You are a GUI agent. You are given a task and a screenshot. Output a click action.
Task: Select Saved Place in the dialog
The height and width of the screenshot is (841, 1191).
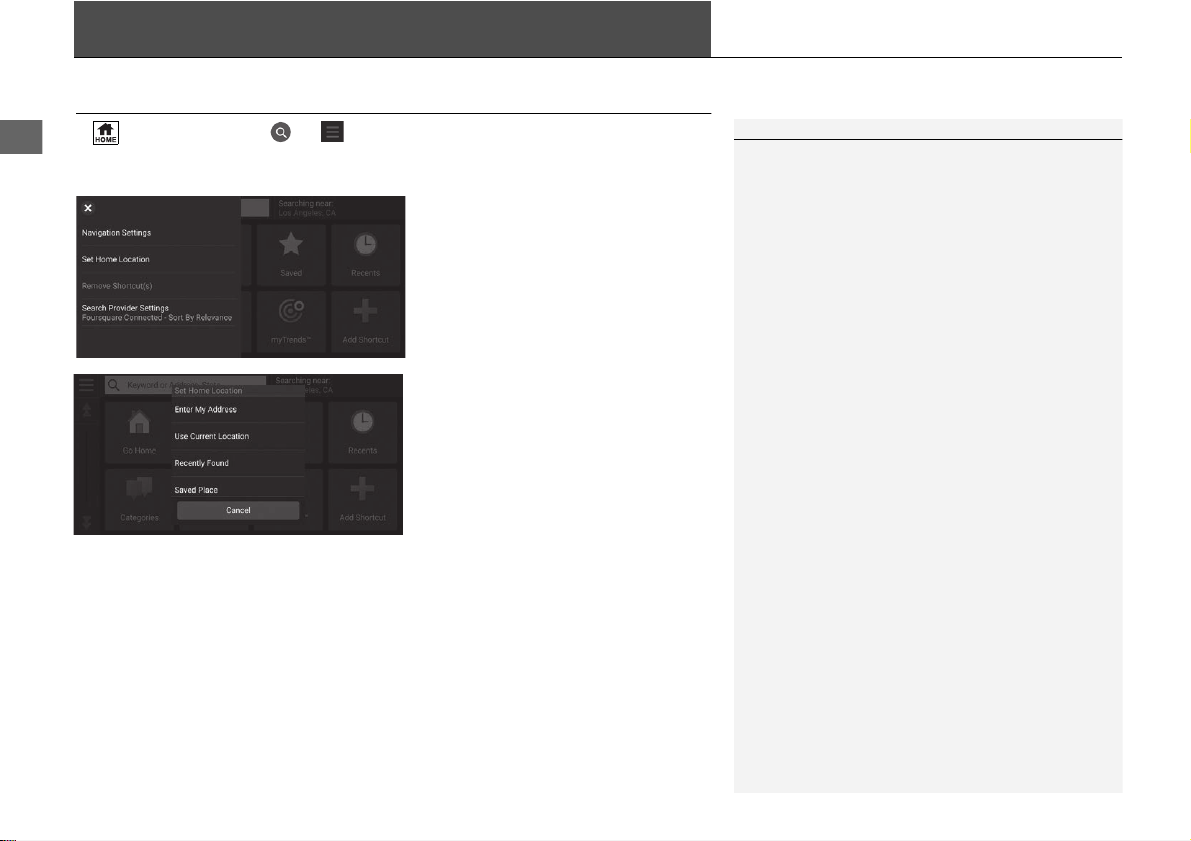[x=239, y=488]
